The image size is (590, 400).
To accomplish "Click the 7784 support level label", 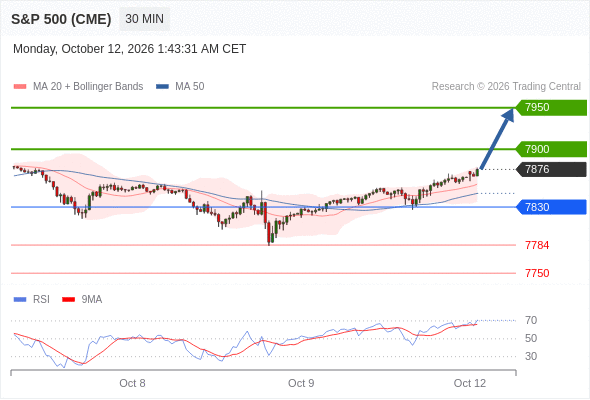I will click(537, 245).
